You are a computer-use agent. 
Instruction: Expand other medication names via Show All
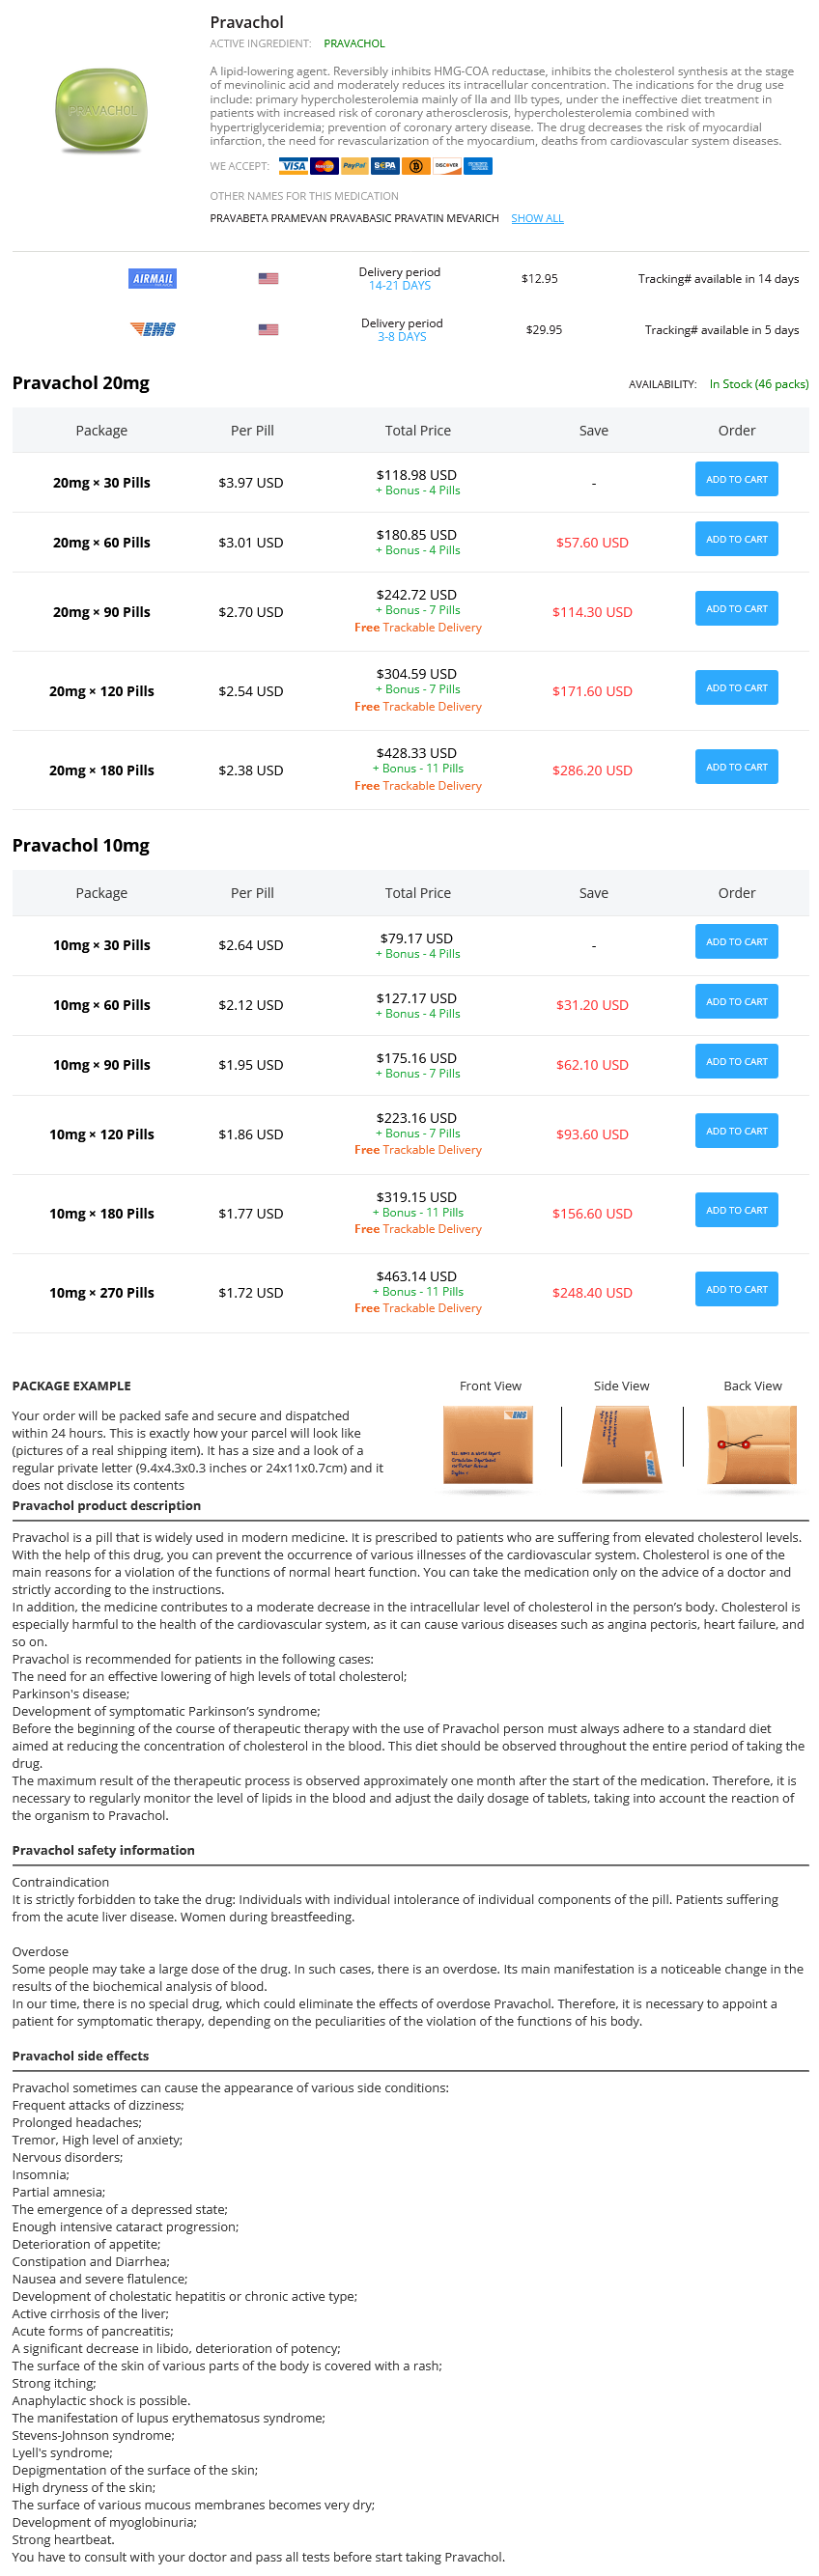click(537, 218)
